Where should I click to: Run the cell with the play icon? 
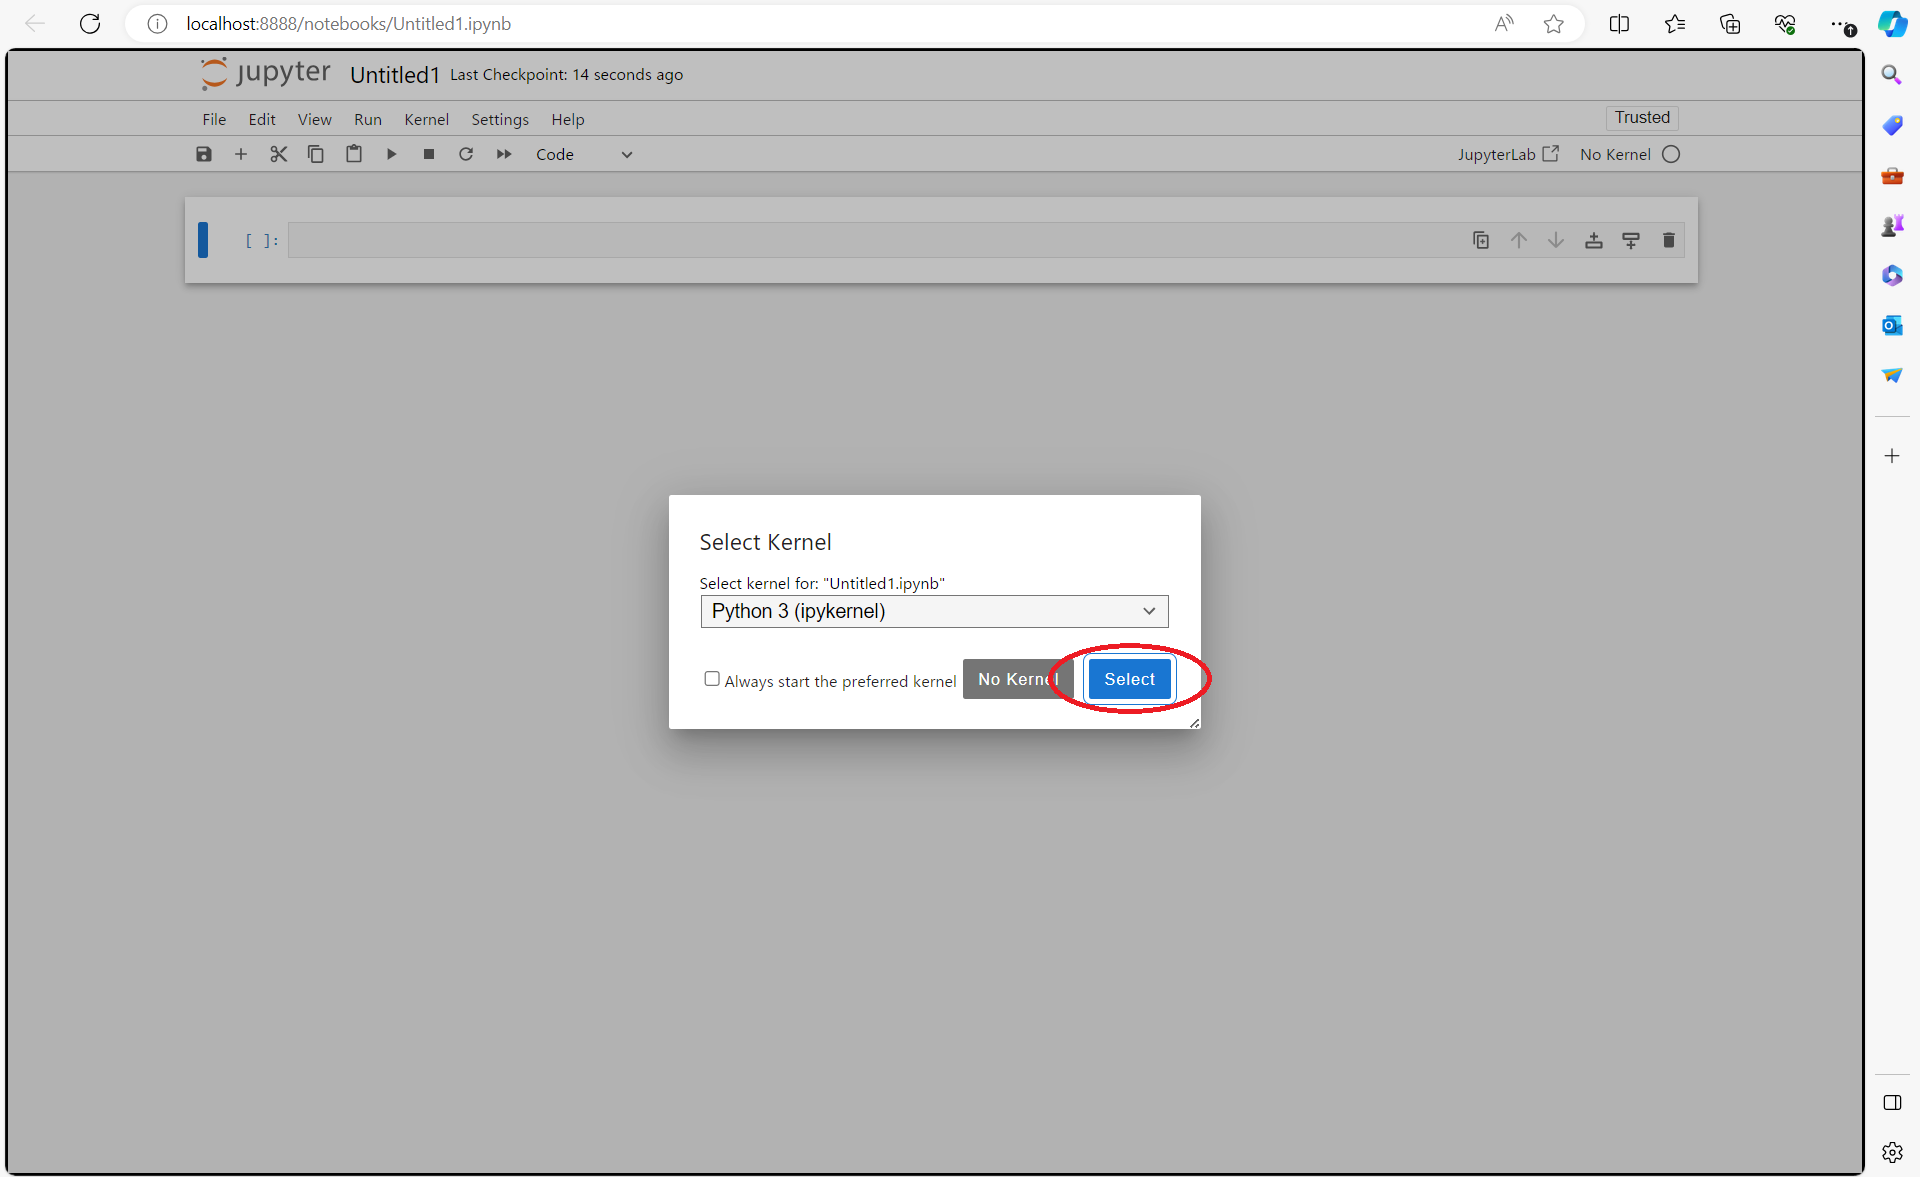(391, 154)
